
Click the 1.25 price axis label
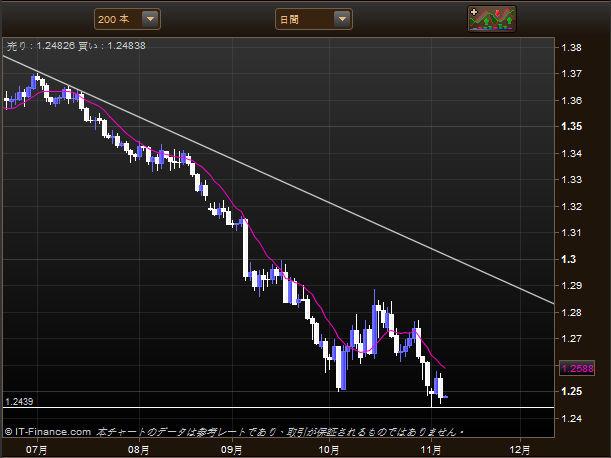tap(571, 391)
